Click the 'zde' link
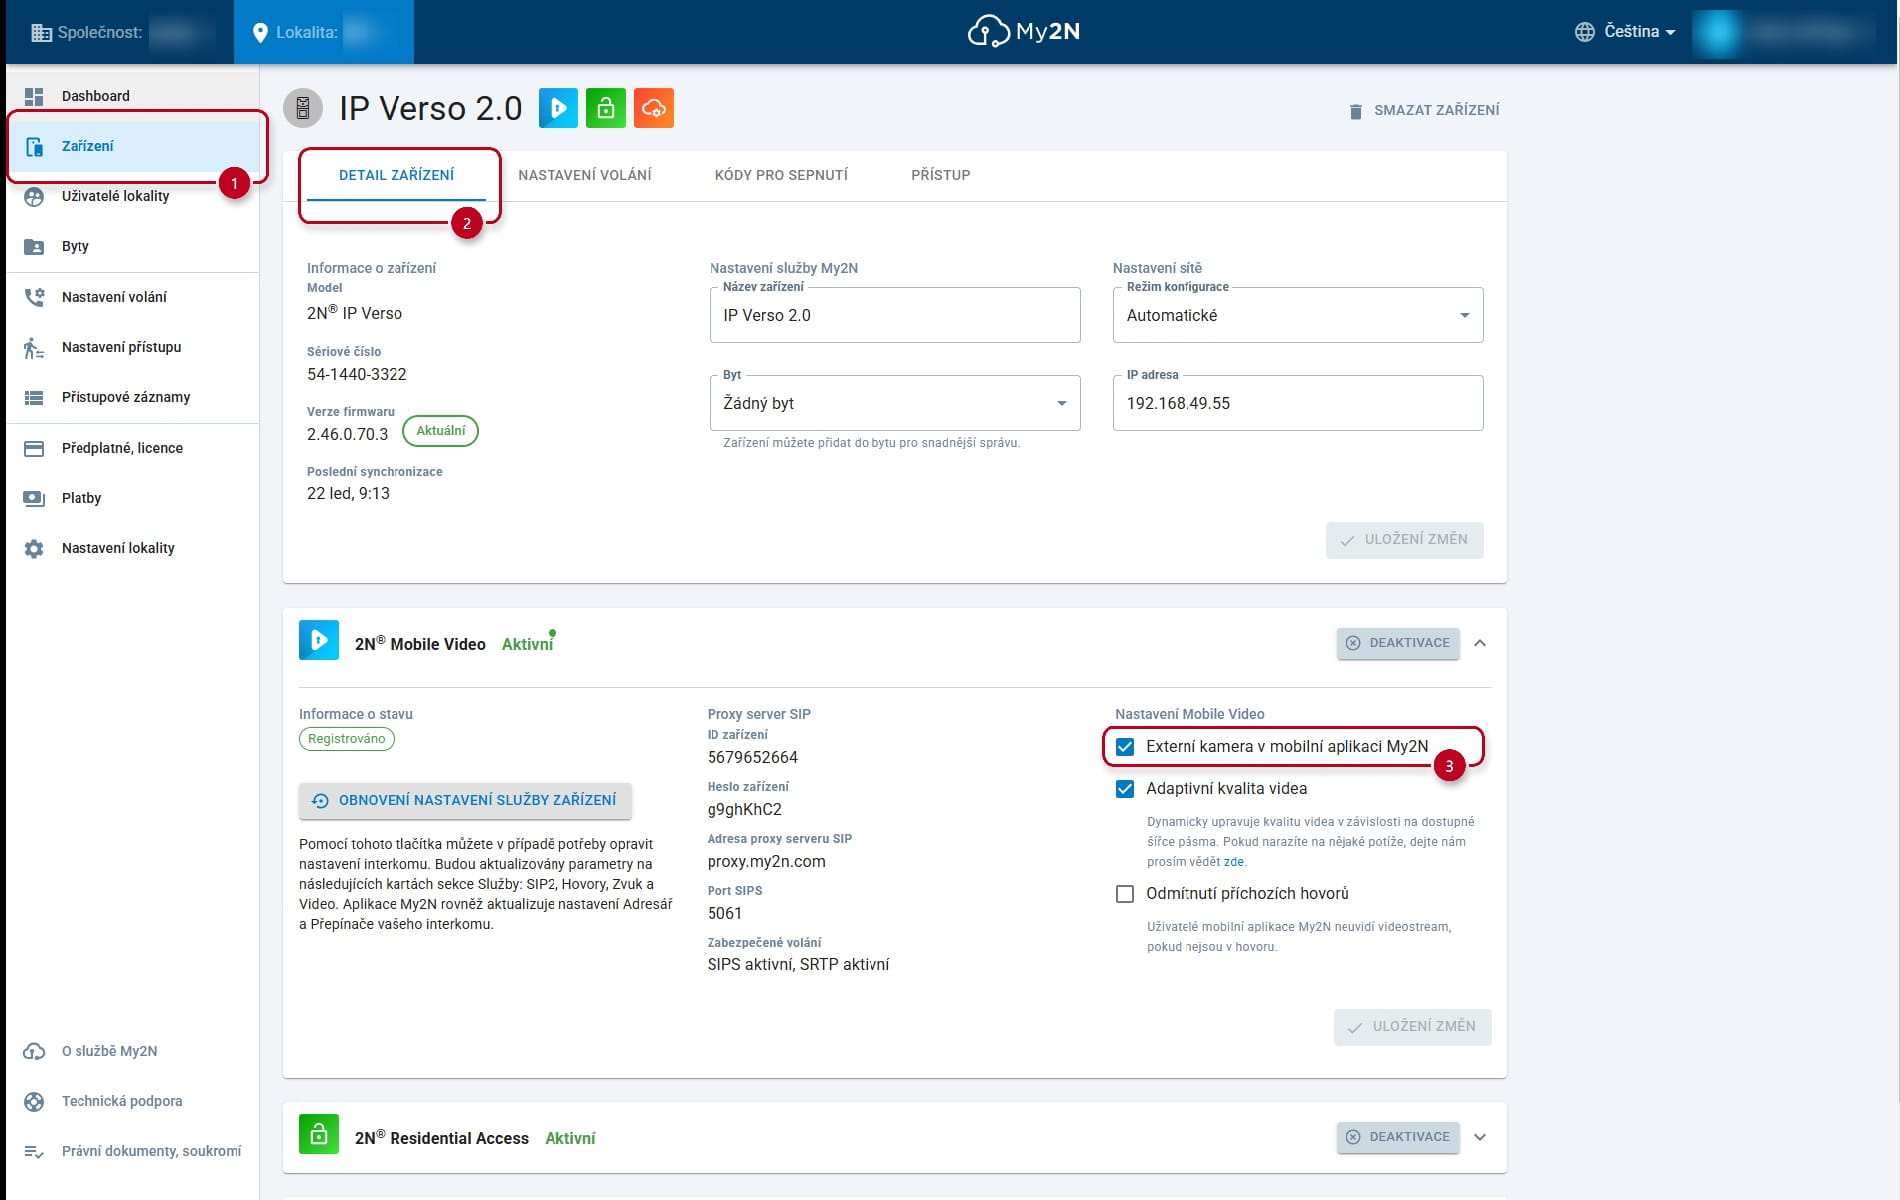 point(1234,862)
